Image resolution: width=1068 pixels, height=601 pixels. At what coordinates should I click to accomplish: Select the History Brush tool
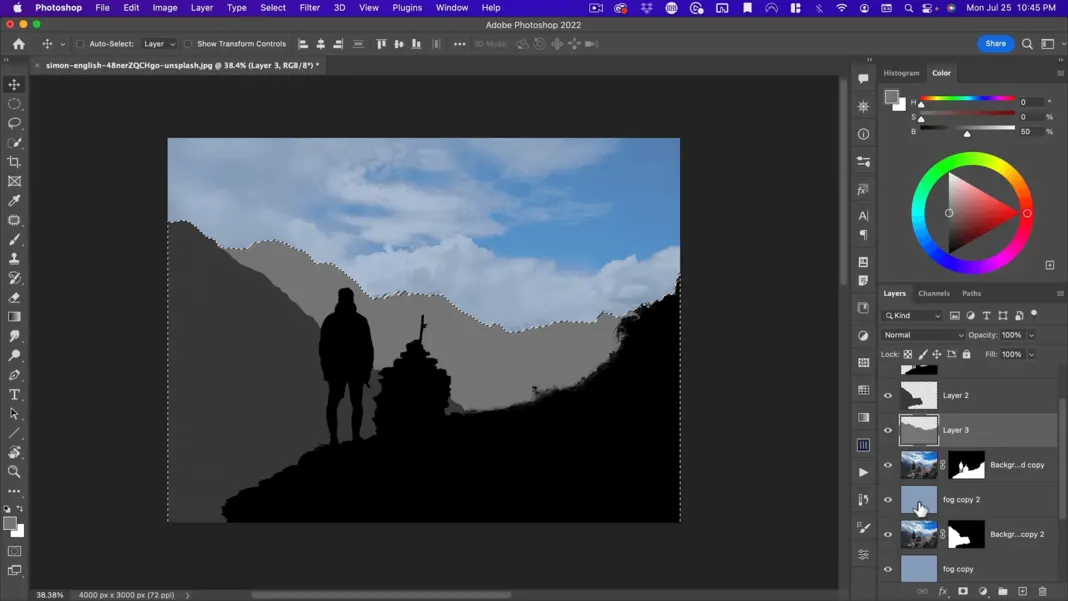14,278
